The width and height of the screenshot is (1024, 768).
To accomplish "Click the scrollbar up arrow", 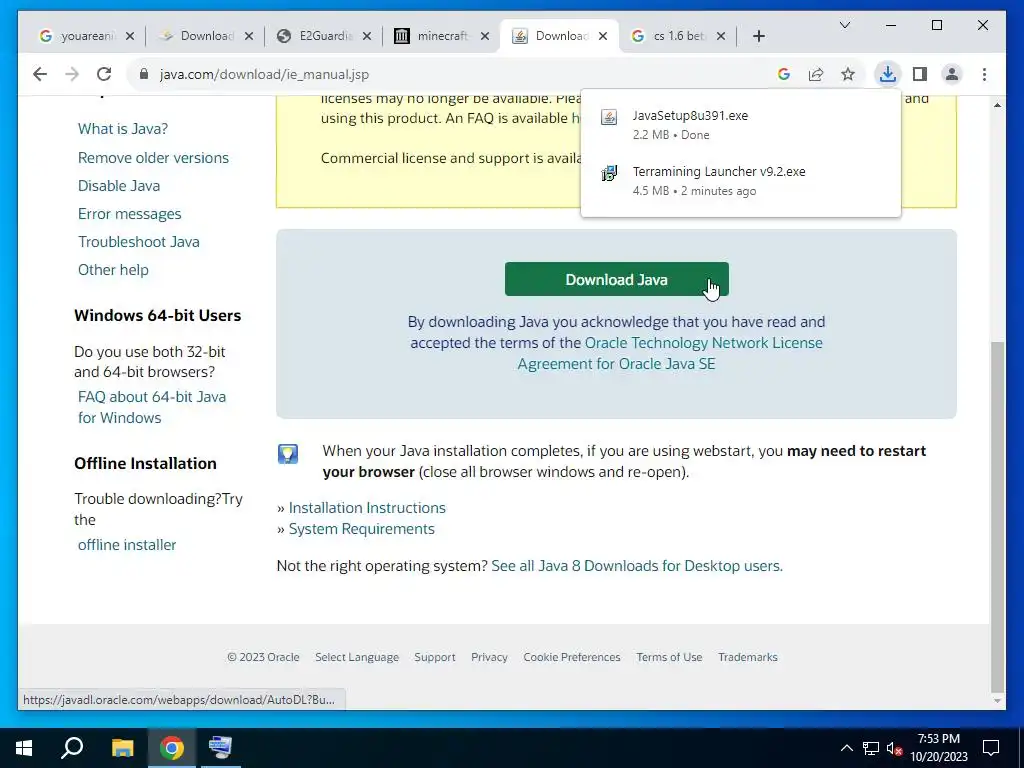I will [x=997, y=104].
